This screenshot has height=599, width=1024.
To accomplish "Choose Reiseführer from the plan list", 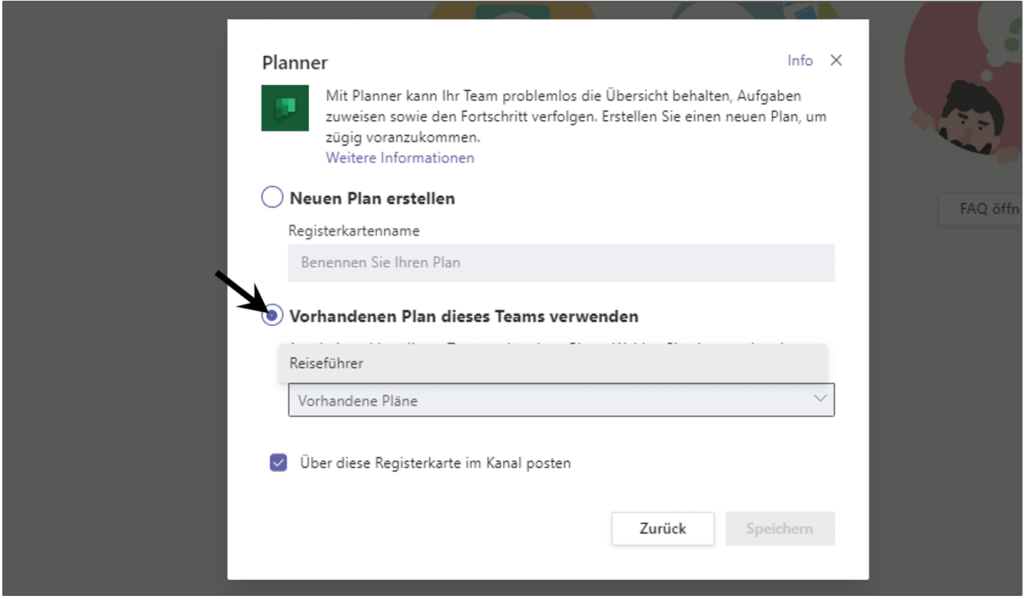I will click(x=553, y=363).
